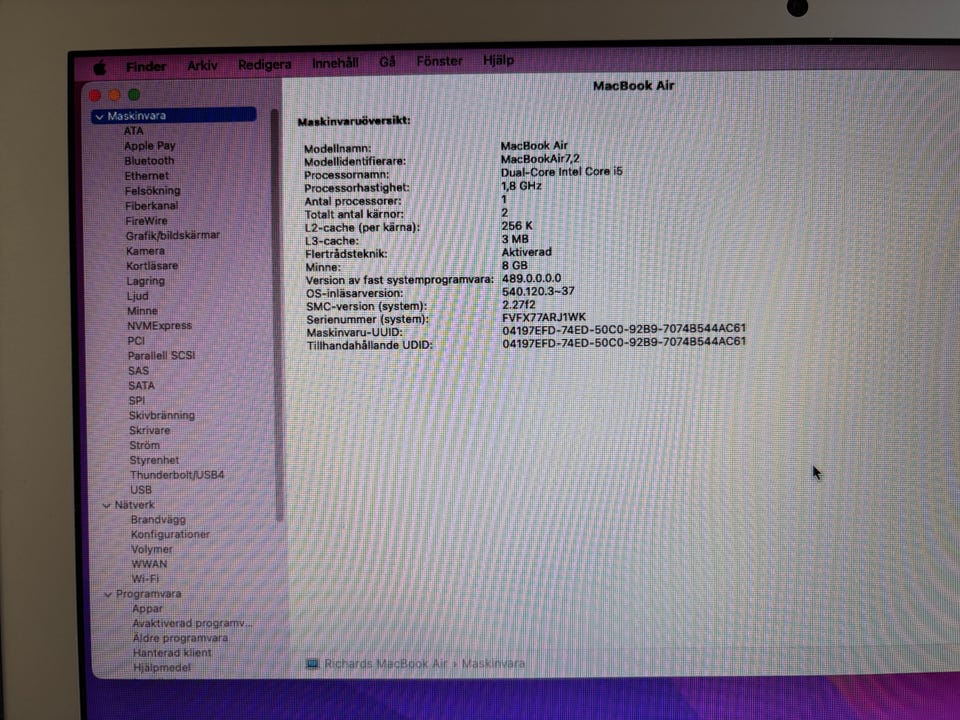Select Parallell SCSI in the sidebar
The width and height of the screenshot is (960, 720).
[161, 356]
